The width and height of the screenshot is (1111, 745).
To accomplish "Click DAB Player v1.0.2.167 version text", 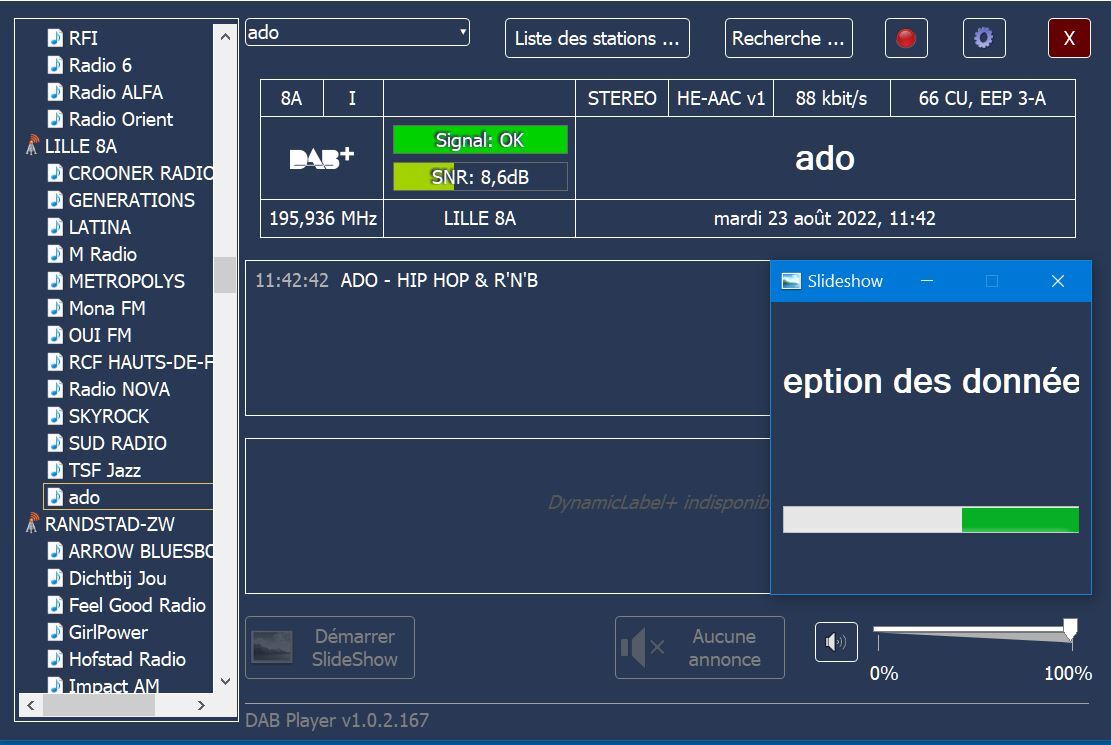I will coord(337,720).
